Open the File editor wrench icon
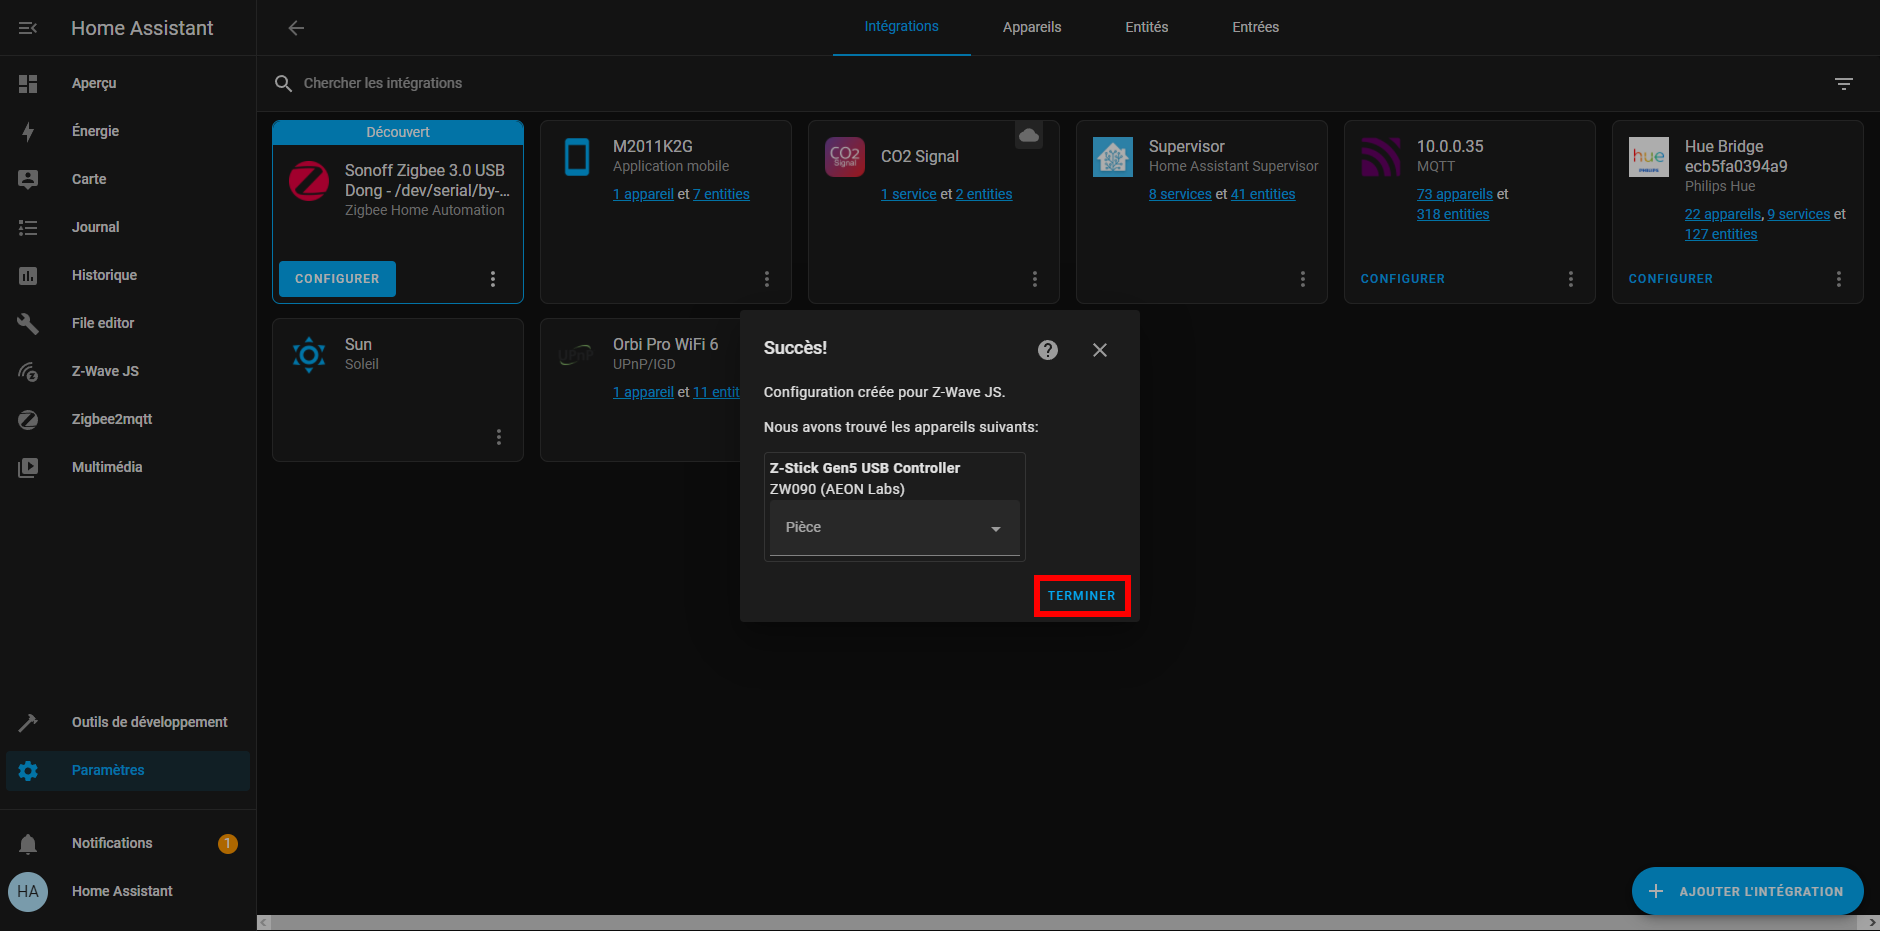Image resolution: width=1880 pixels, height=931 pixels. [28, 323]
